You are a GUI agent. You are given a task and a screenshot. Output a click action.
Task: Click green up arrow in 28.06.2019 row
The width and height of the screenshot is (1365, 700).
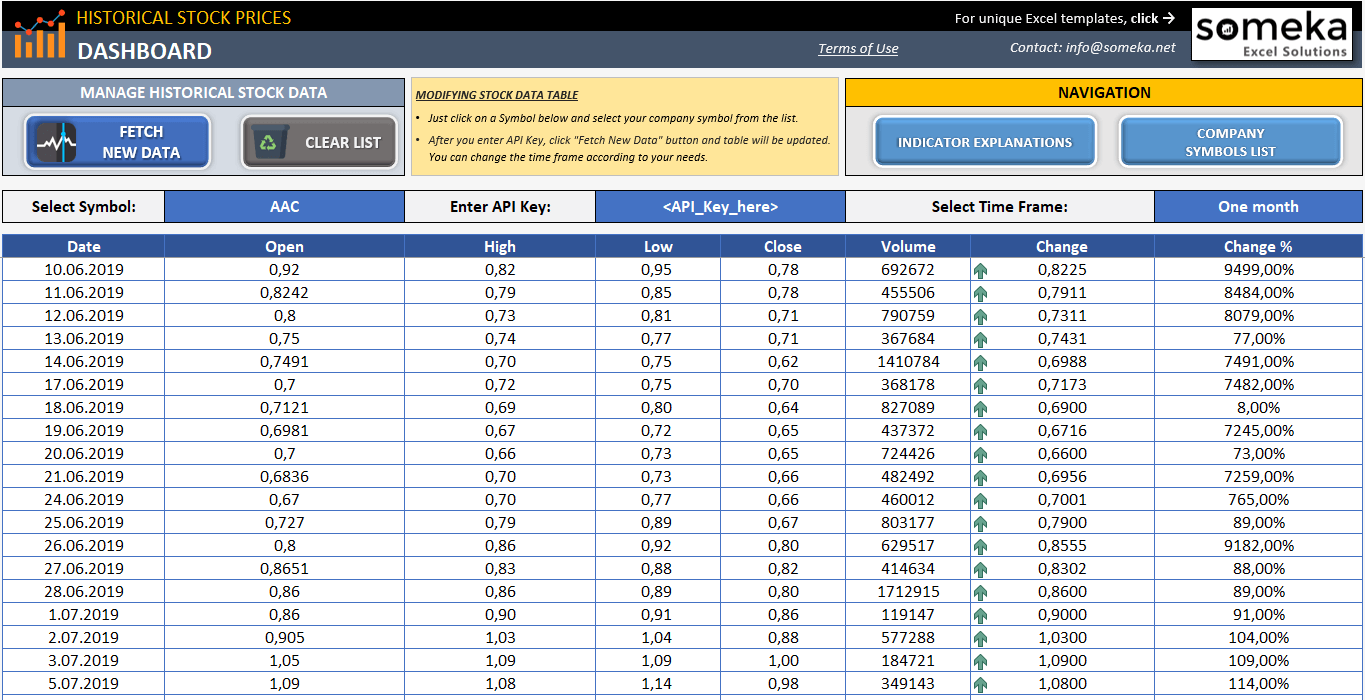point(980,592)
